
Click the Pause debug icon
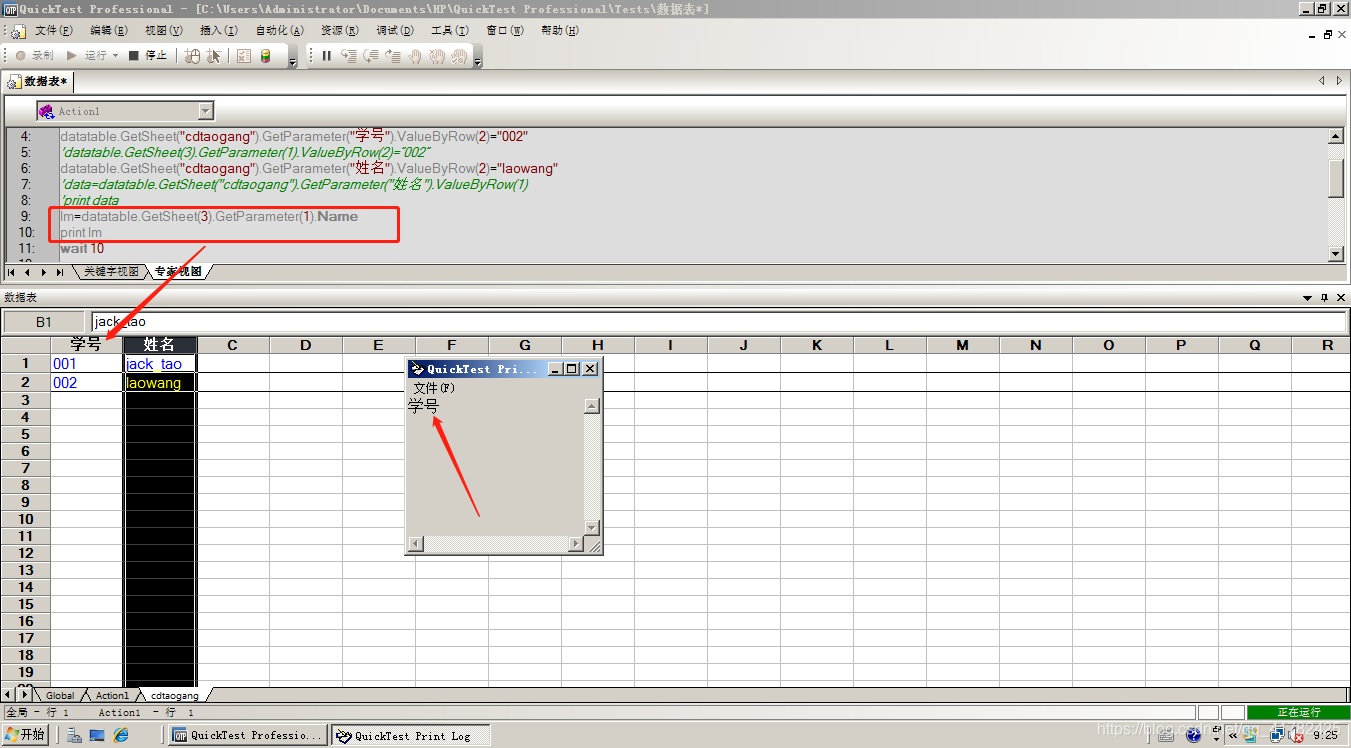coord(326,56)
